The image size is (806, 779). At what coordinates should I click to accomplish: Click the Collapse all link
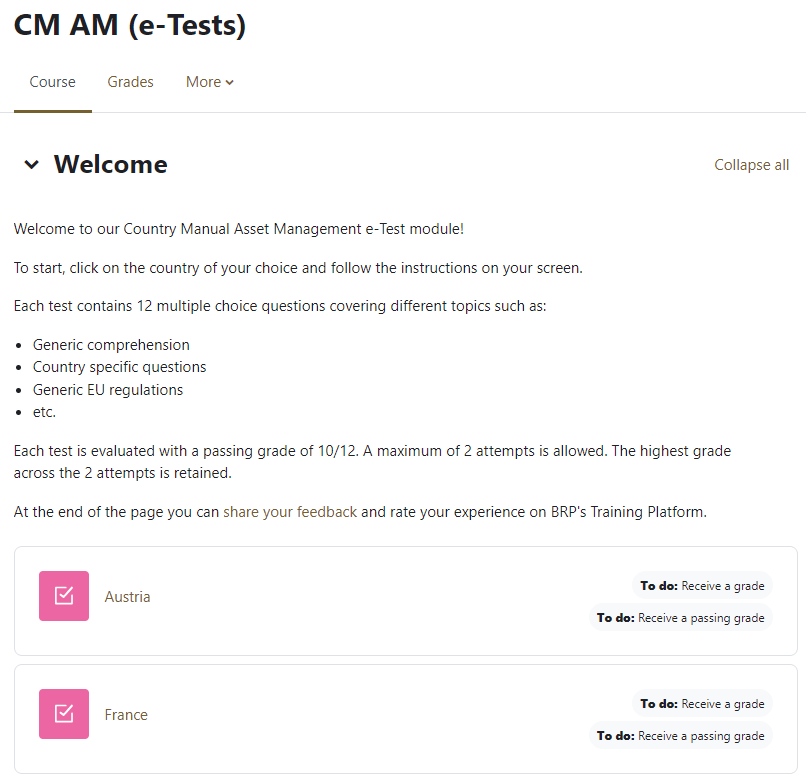pos(751,165)
